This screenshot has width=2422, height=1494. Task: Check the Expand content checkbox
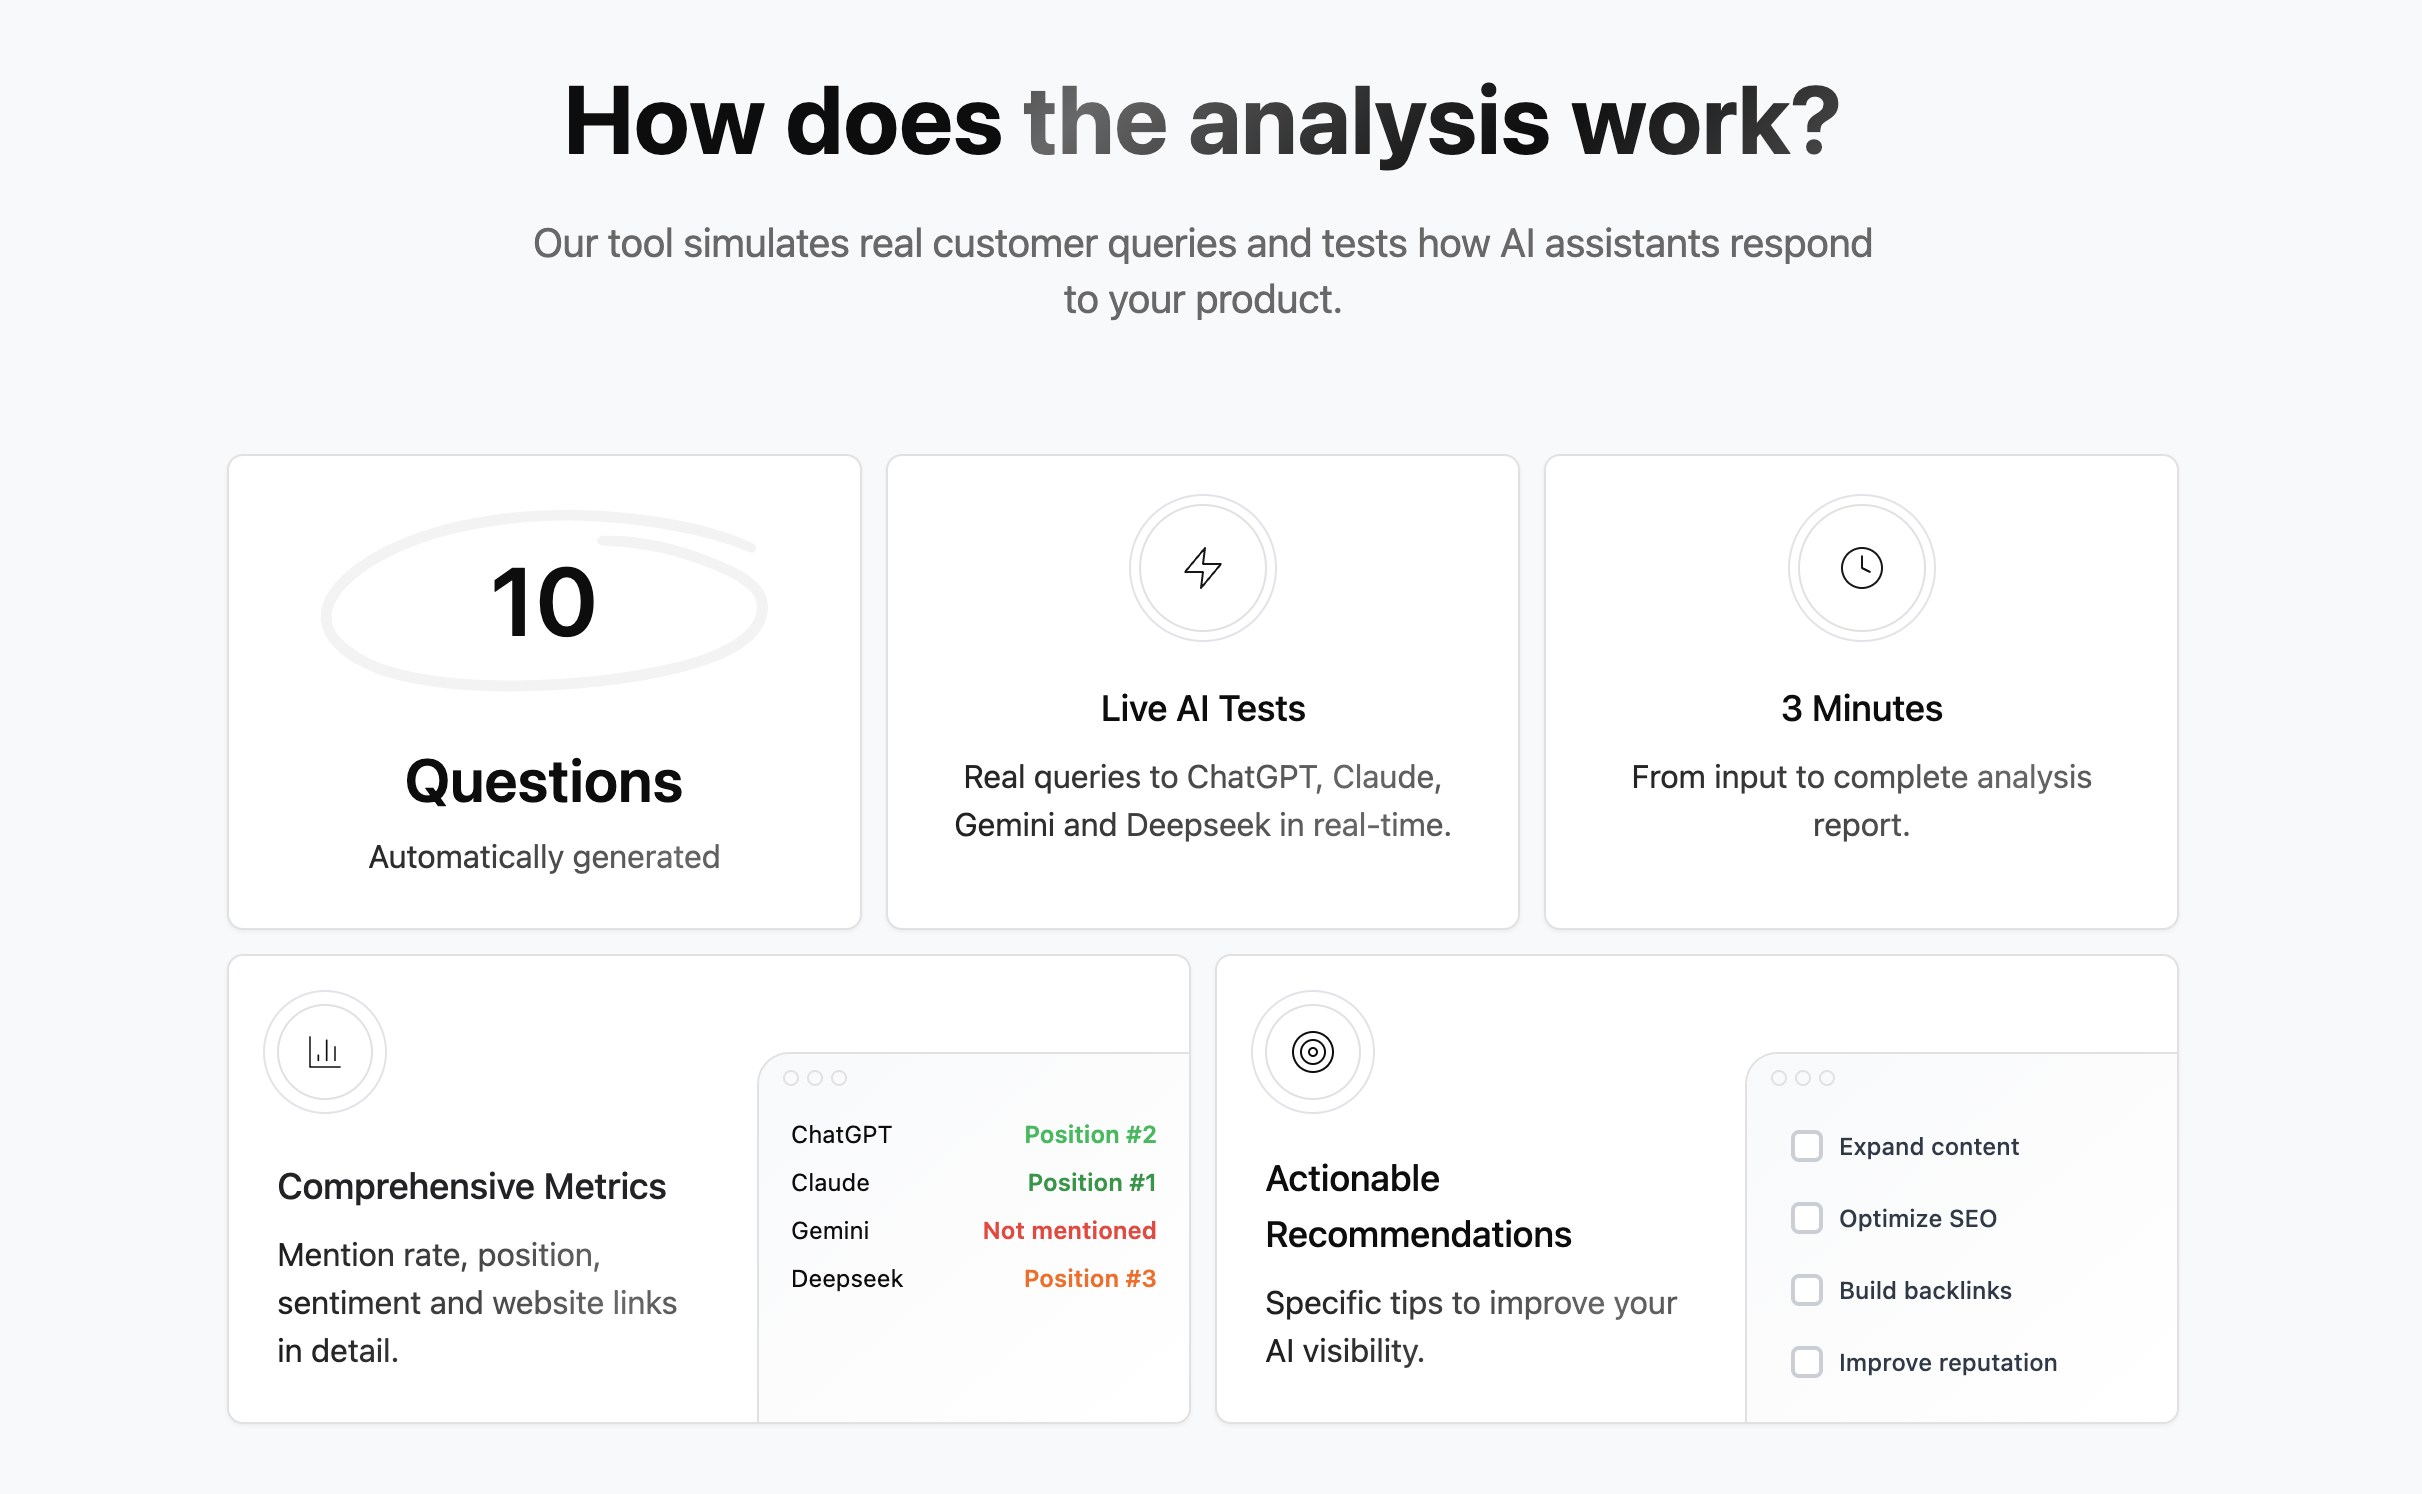tap(1807, 1146)
